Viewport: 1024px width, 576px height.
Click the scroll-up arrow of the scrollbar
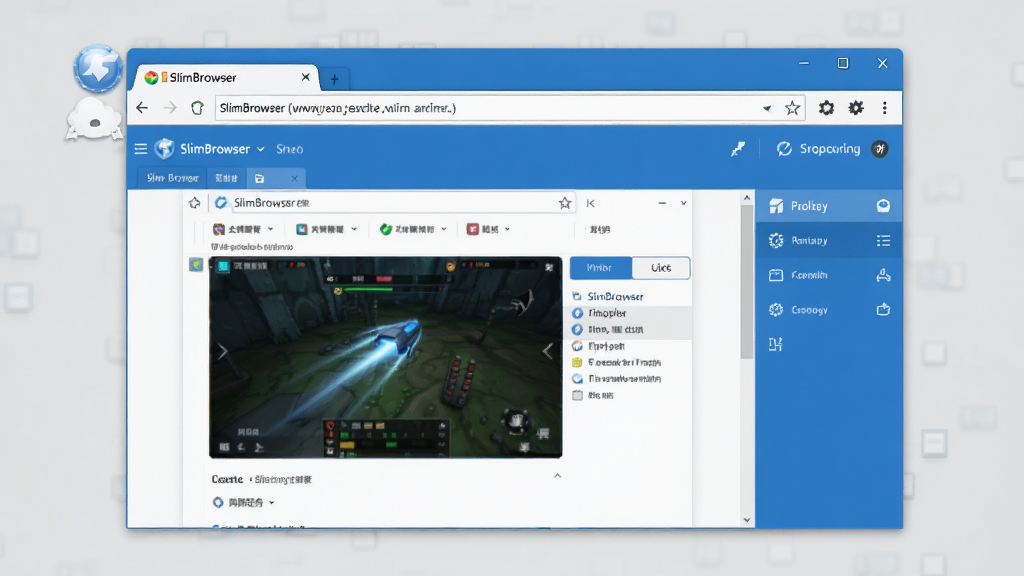click(x=746, y=197)
